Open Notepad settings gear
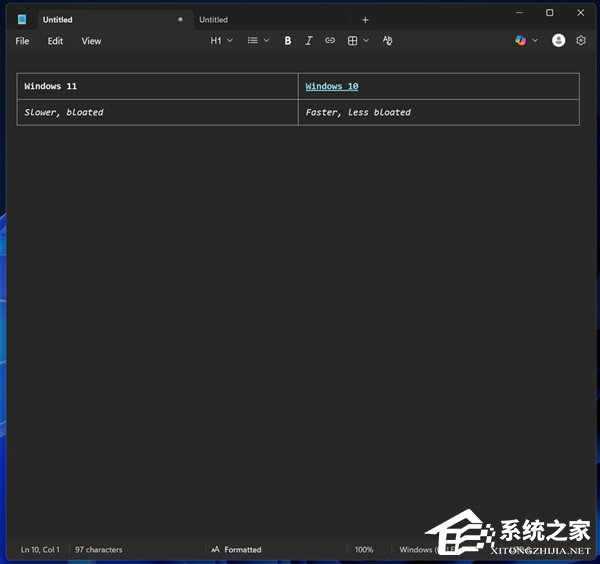Image resolution: width=600 pixels, height=564 pixels. point(580,40)
